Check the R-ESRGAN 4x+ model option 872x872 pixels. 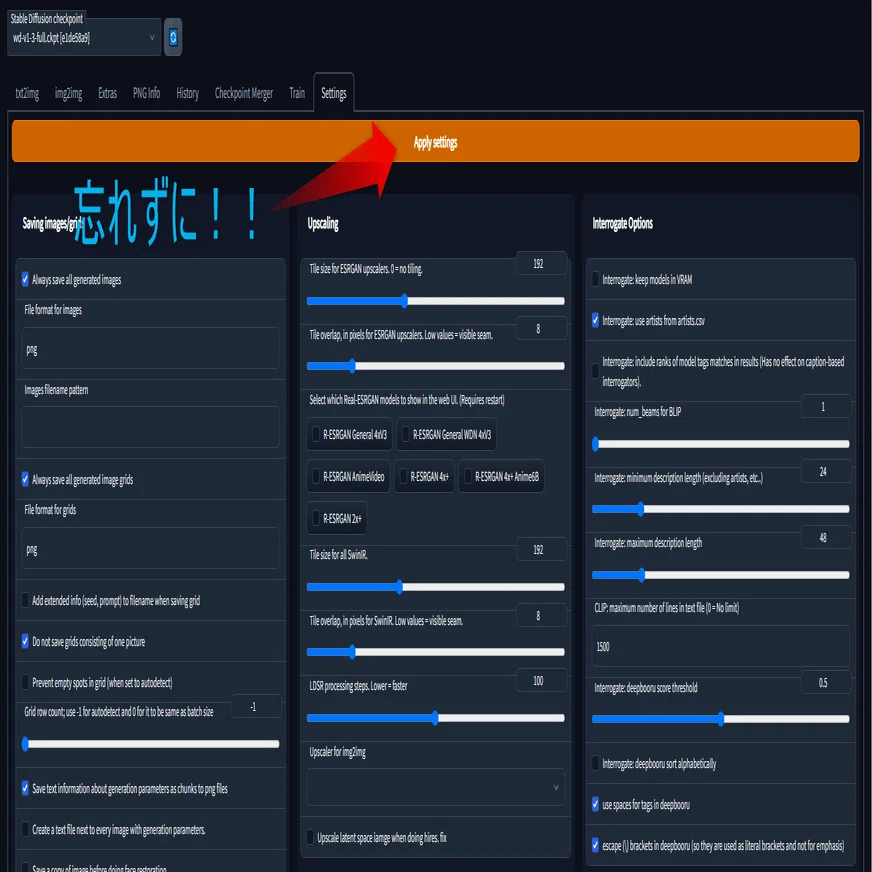tap(404, 476)
